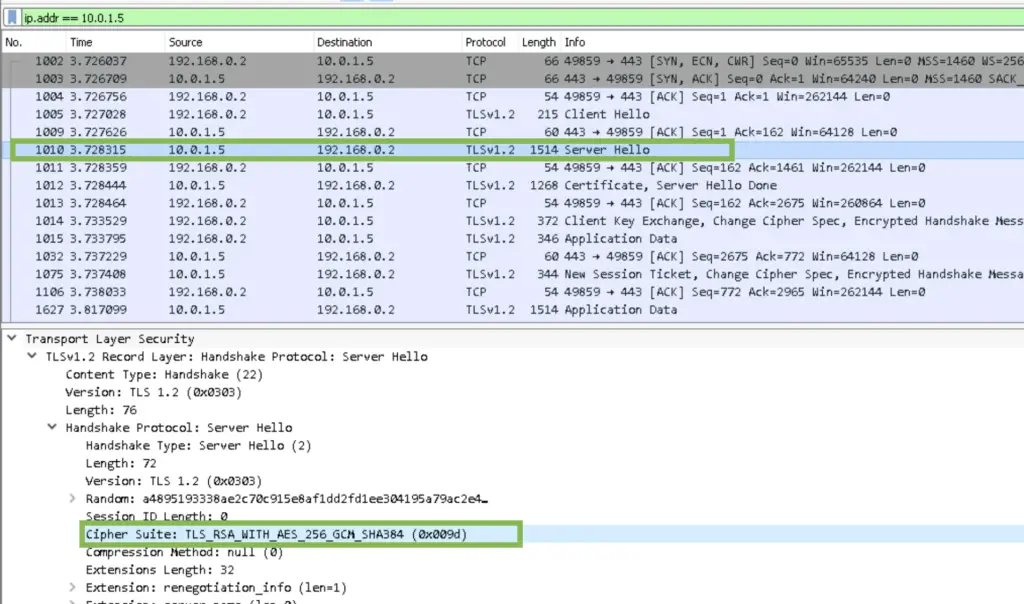Select the Length: 72 line
1024x604 pixels.
(x=121, y=463)
